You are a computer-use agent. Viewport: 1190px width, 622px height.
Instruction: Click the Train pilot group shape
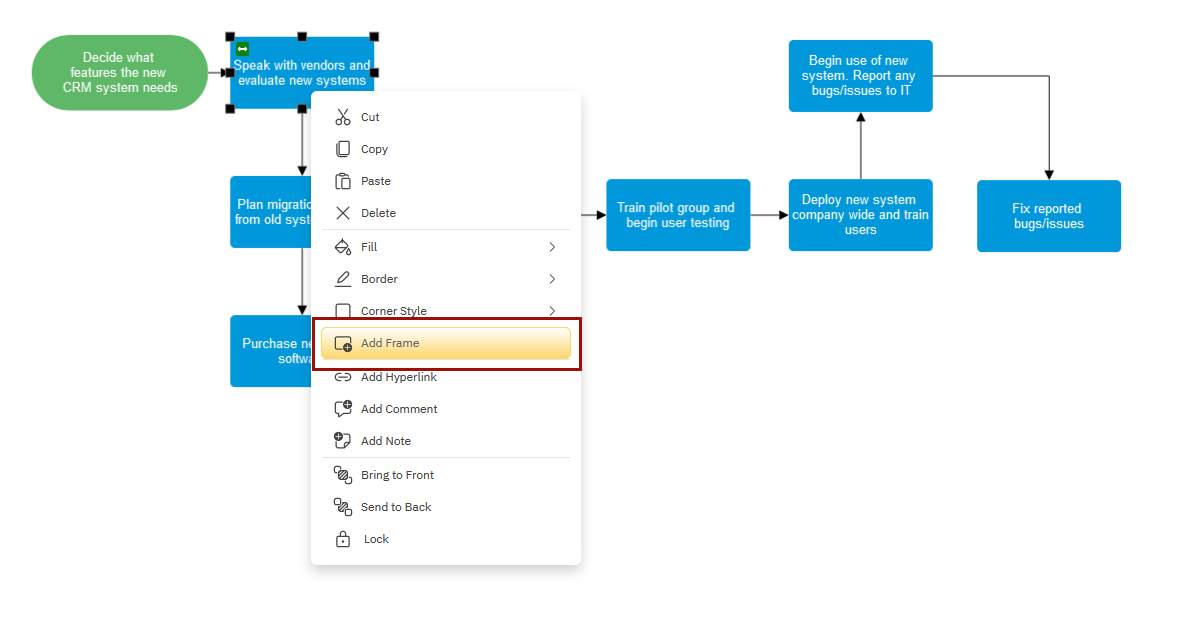pos(678,215)
